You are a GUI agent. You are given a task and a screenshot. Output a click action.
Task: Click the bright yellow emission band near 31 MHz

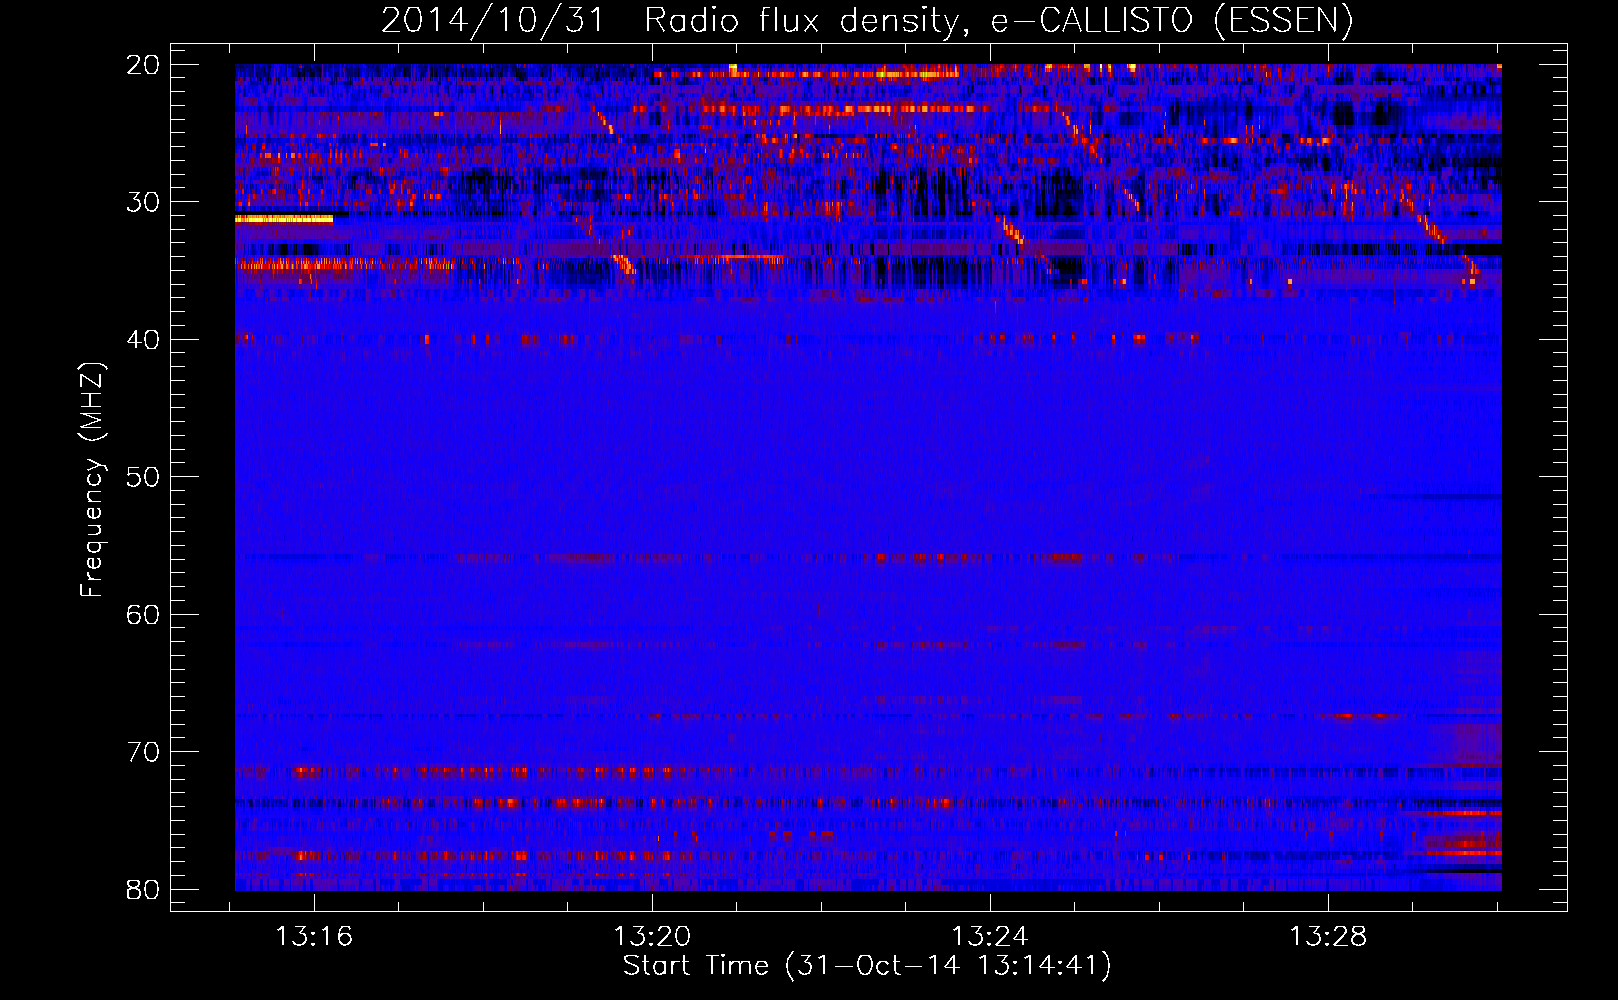[284, 218]
